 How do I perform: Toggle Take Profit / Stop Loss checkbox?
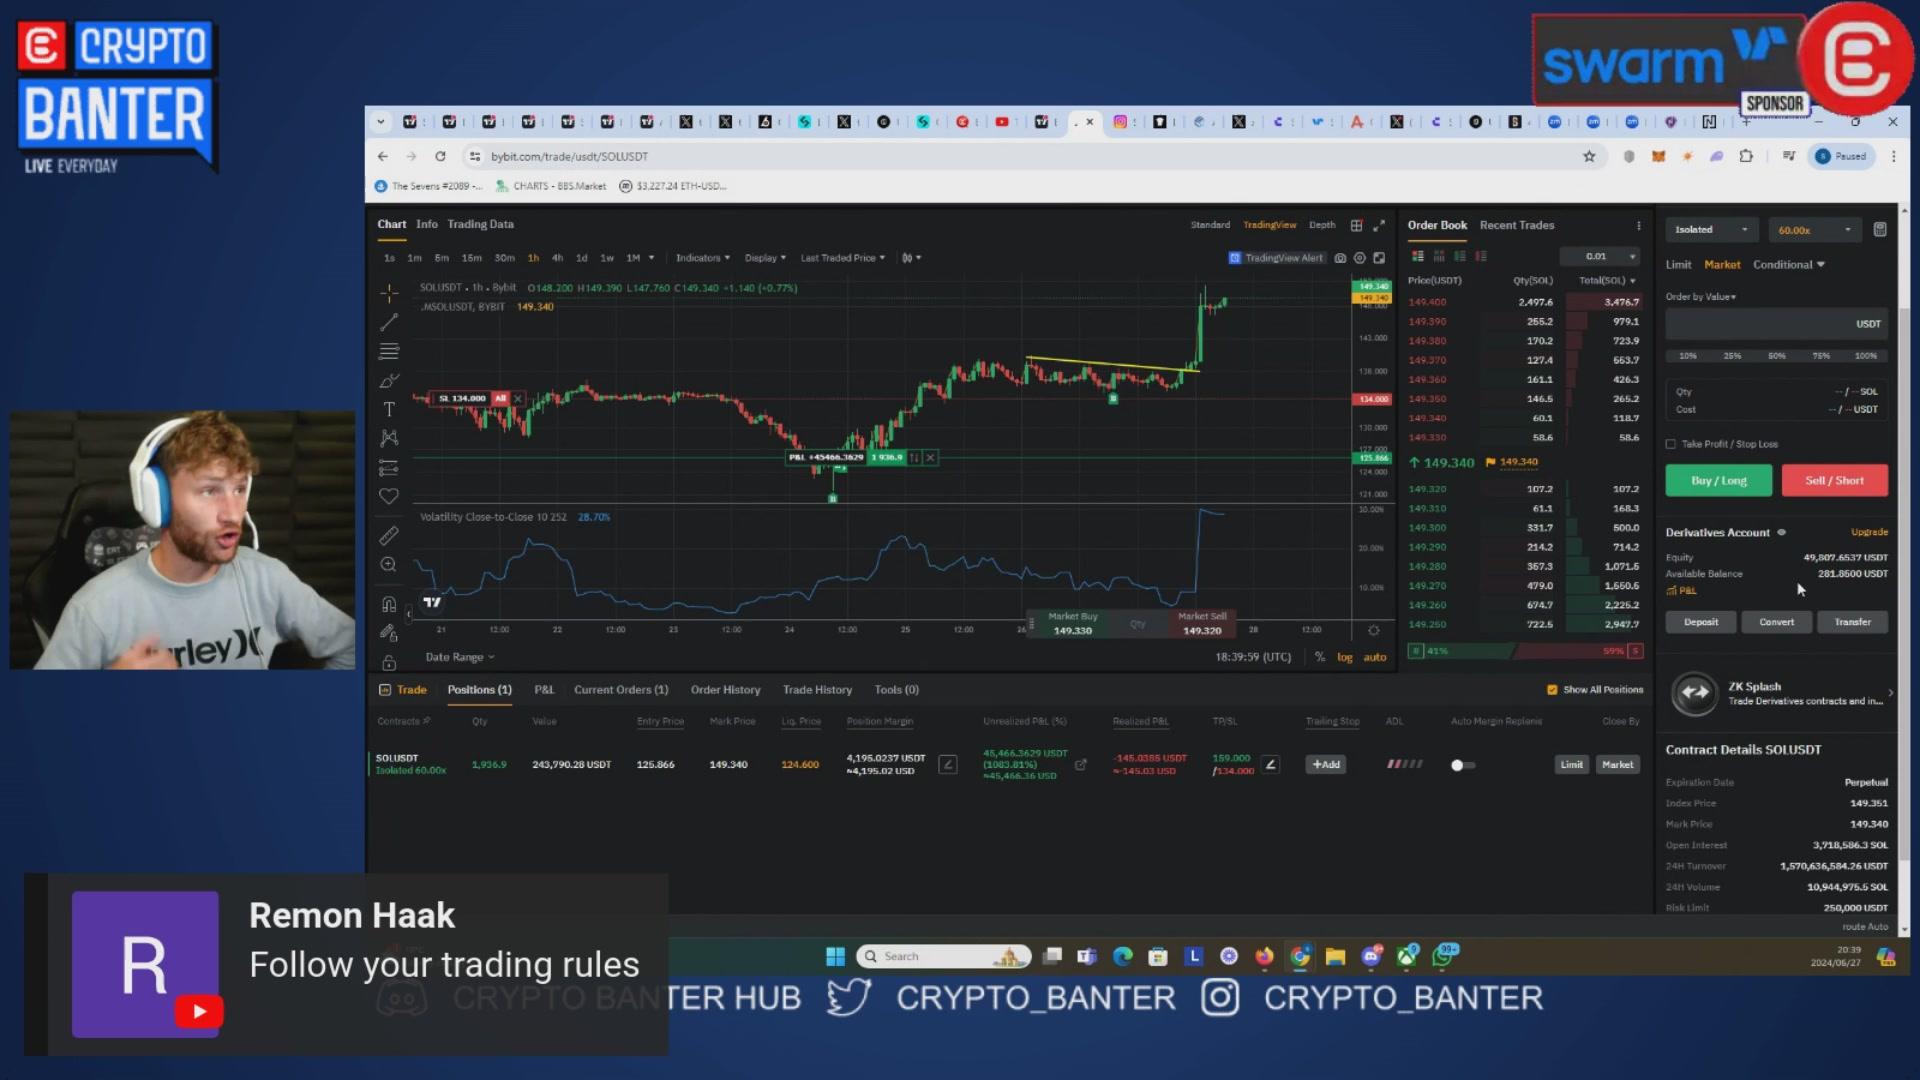point(1671,444)
